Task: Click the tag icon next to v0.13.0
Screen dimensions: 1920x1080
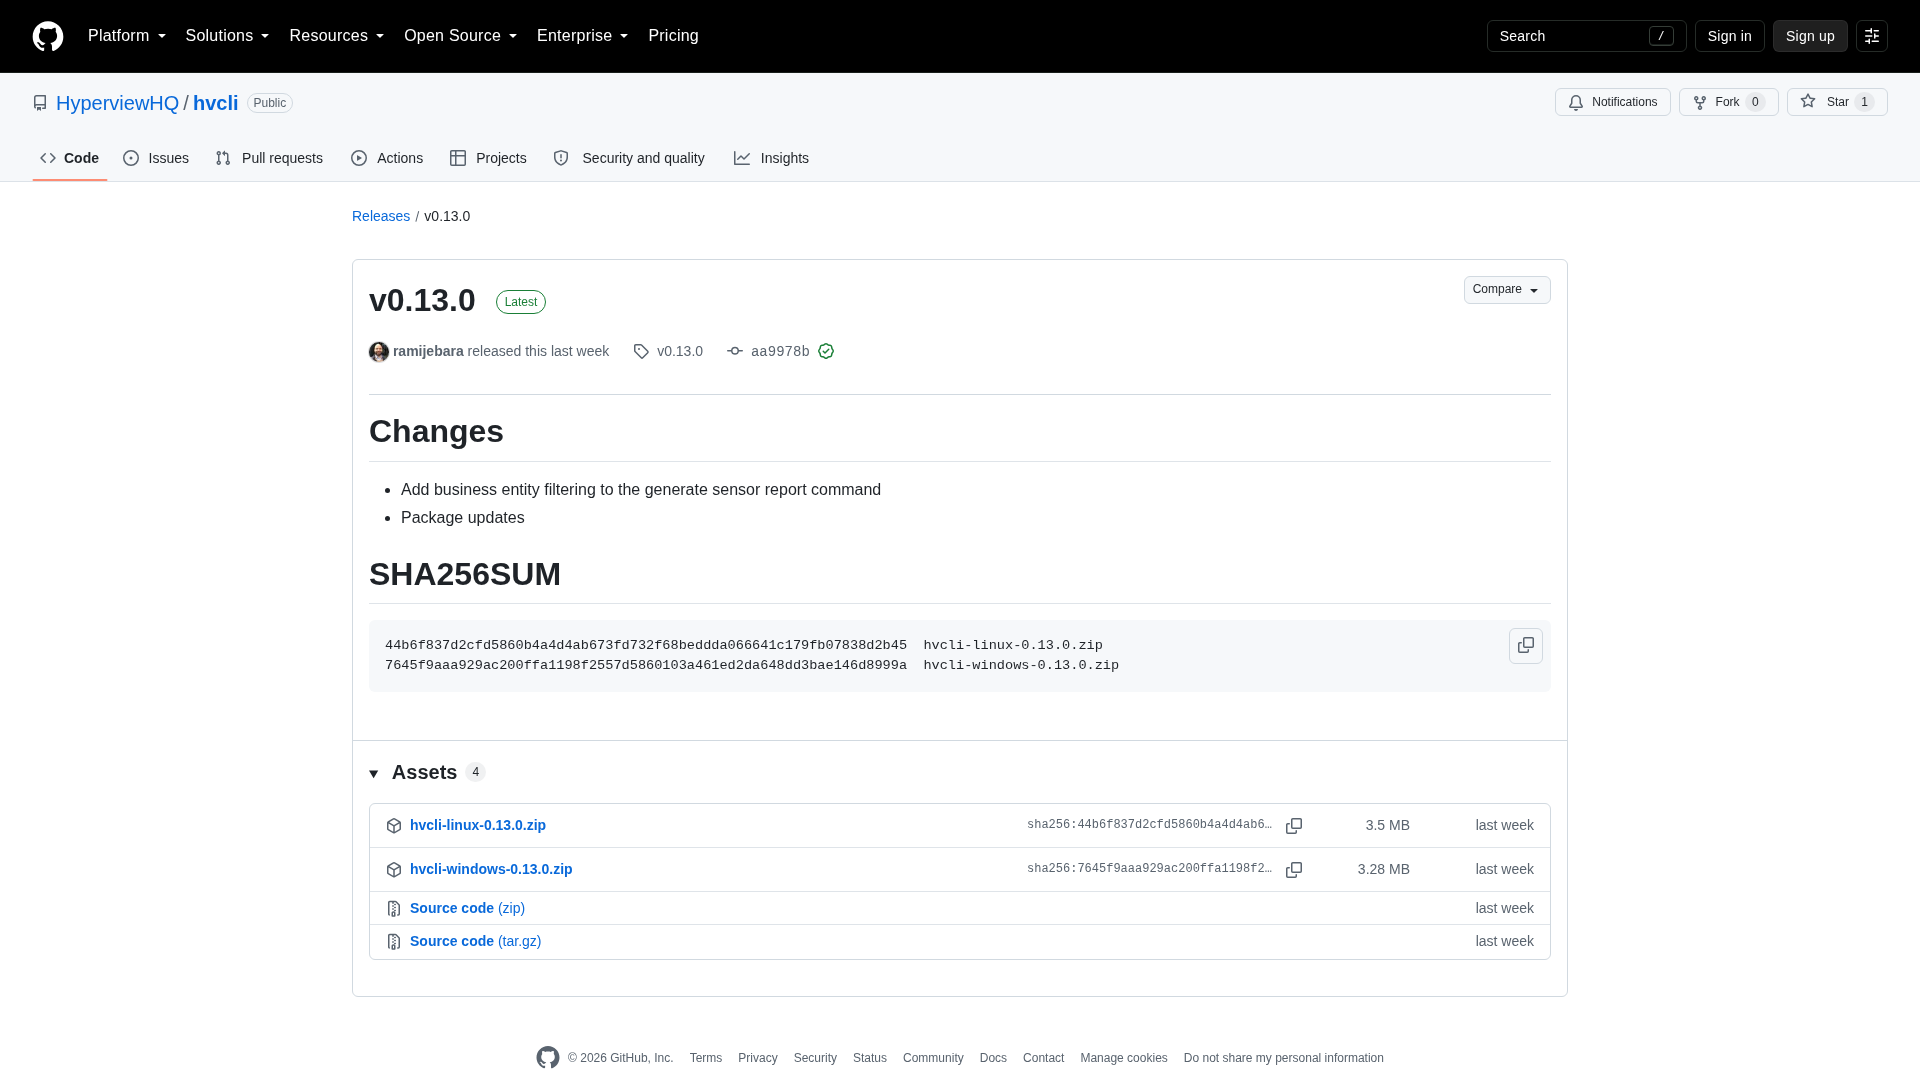Action: (641, 352)
